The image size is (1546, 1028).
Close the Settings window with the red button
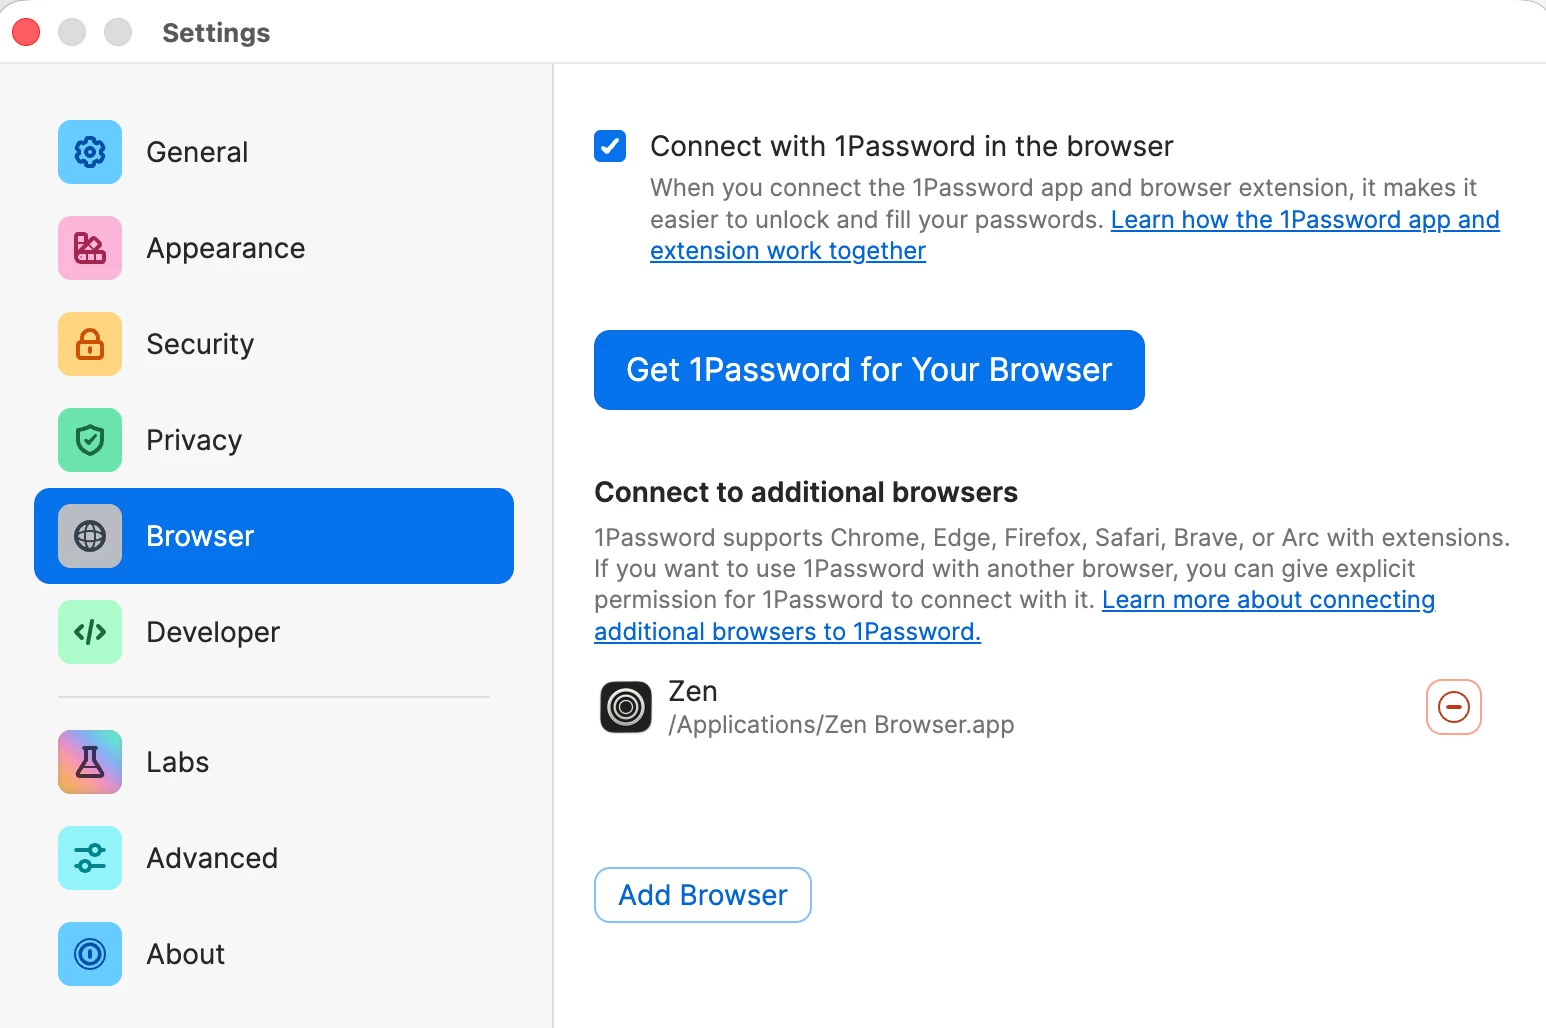[x=26, y=32]
